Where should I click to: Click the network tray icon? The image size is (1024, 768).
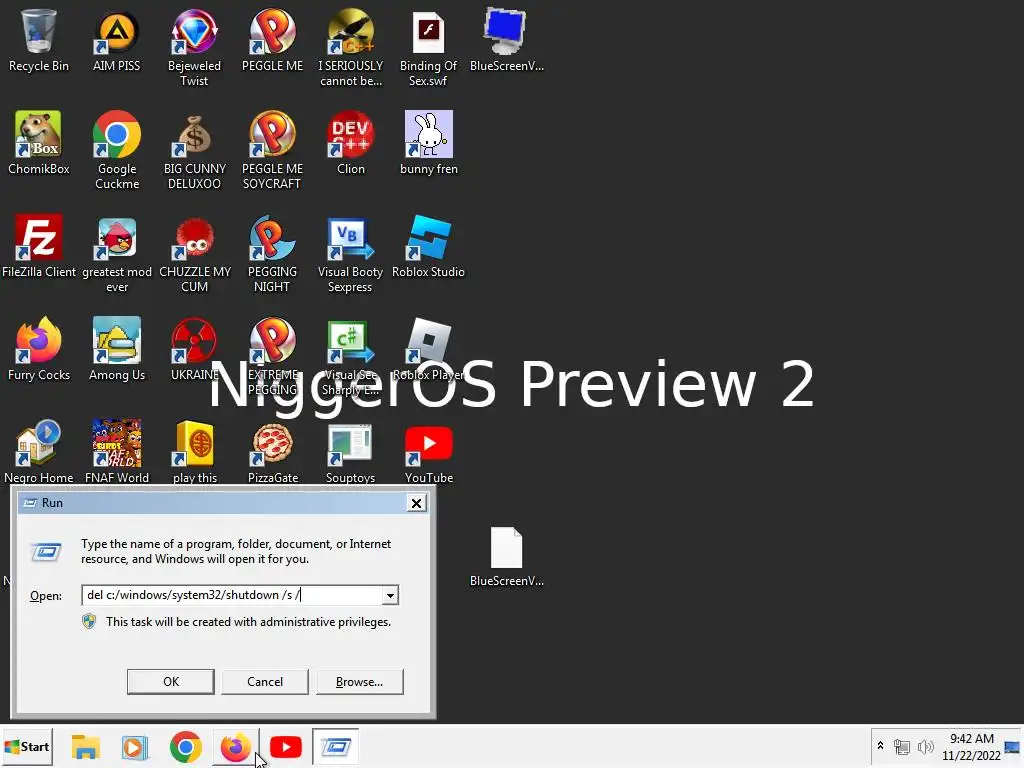pos(902,746)
